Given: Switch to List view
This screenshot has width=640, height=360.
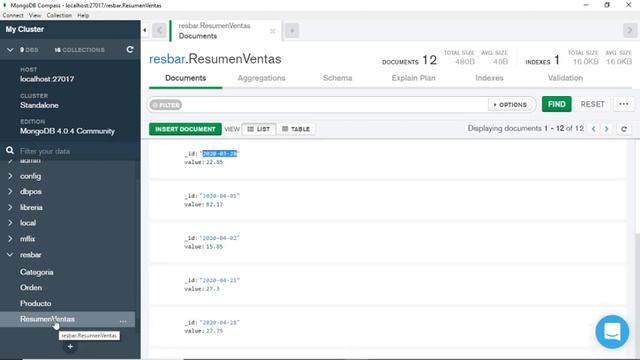Looking at the screenshot, I should pos(259,129).
